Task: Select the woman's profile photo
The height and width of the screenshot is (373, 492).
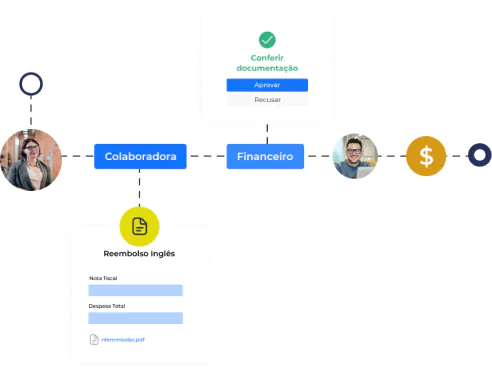Action: pos(31,160)
